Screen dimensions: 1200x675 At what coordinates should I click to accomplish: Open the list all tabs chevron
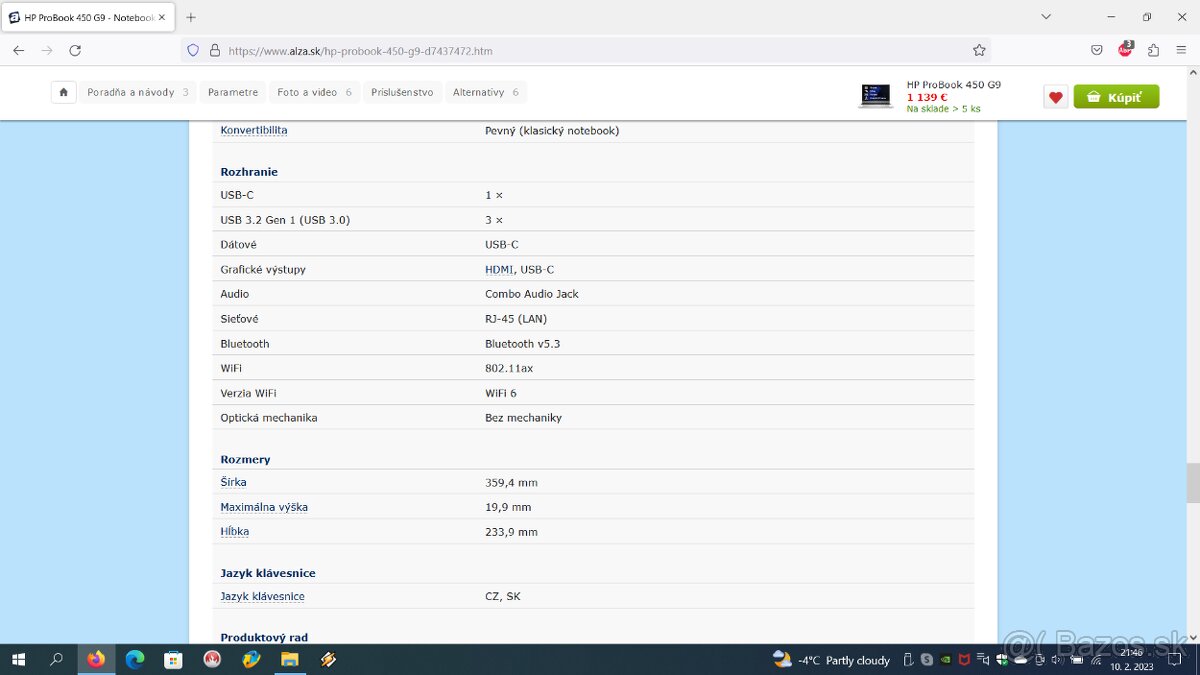click(1046, 16)
